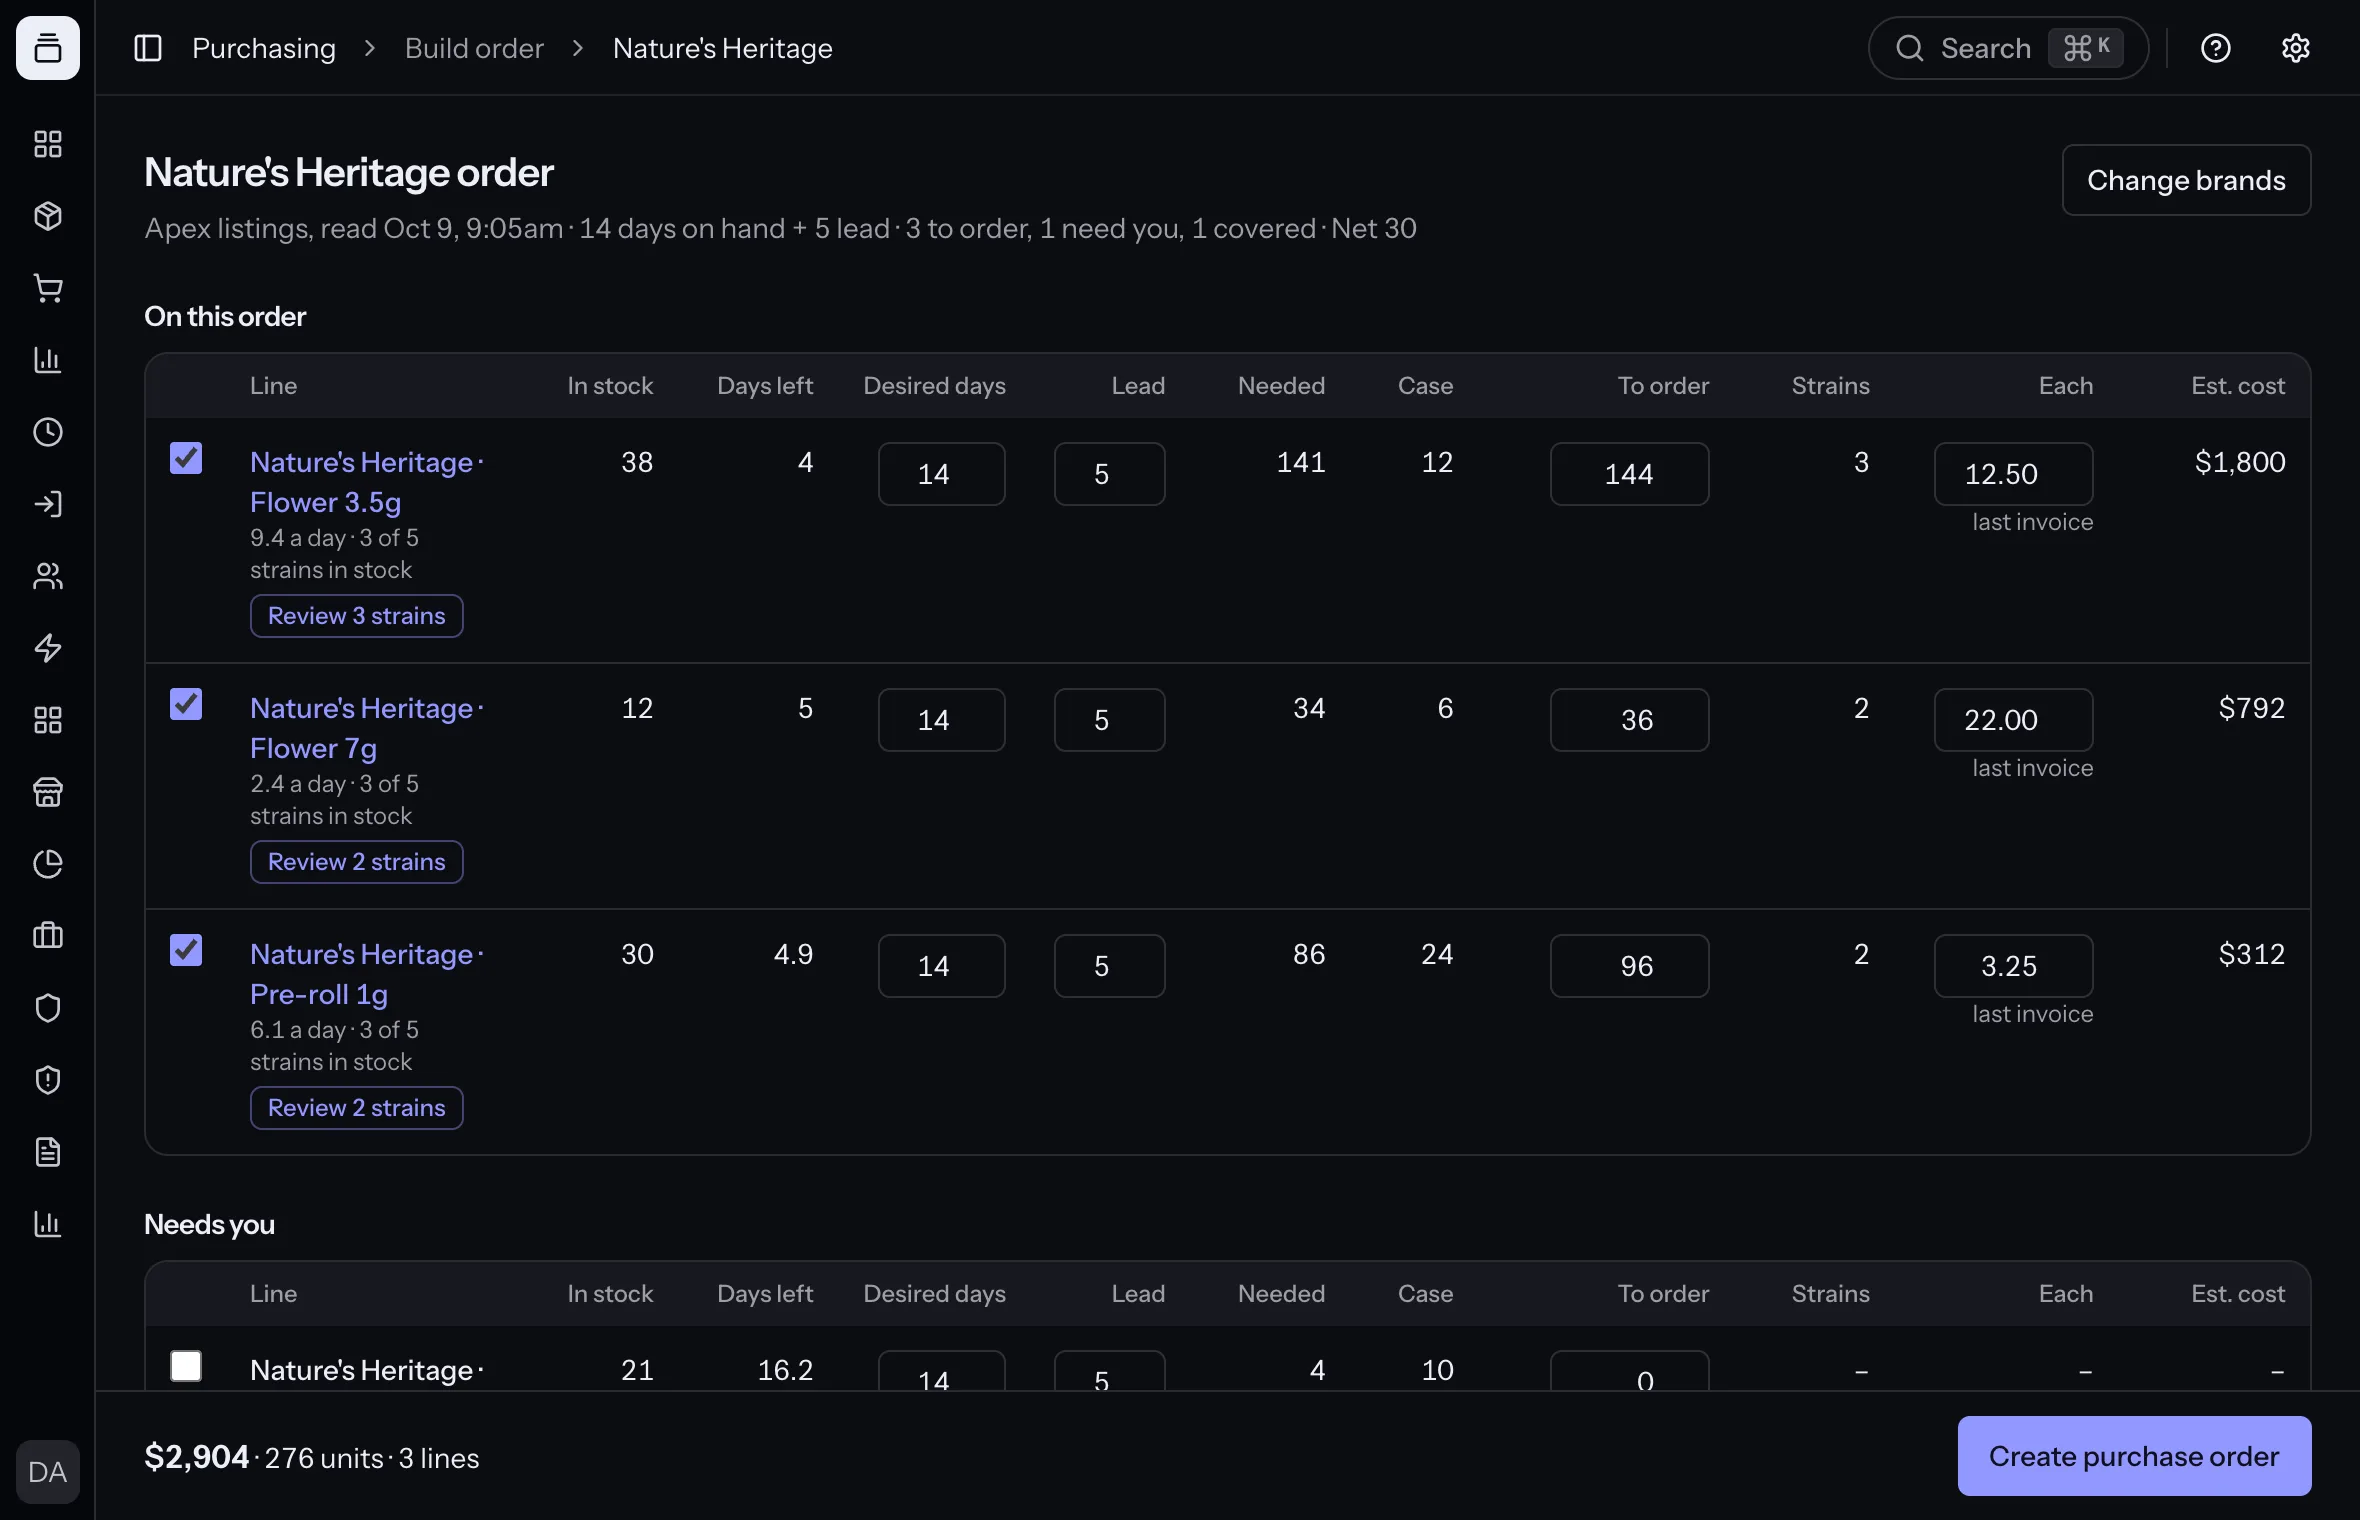Viewport: 2360px width, 1520px height.
Task: Open Review 2 strains for Flower 7g
Action: (x=357, y=862)
